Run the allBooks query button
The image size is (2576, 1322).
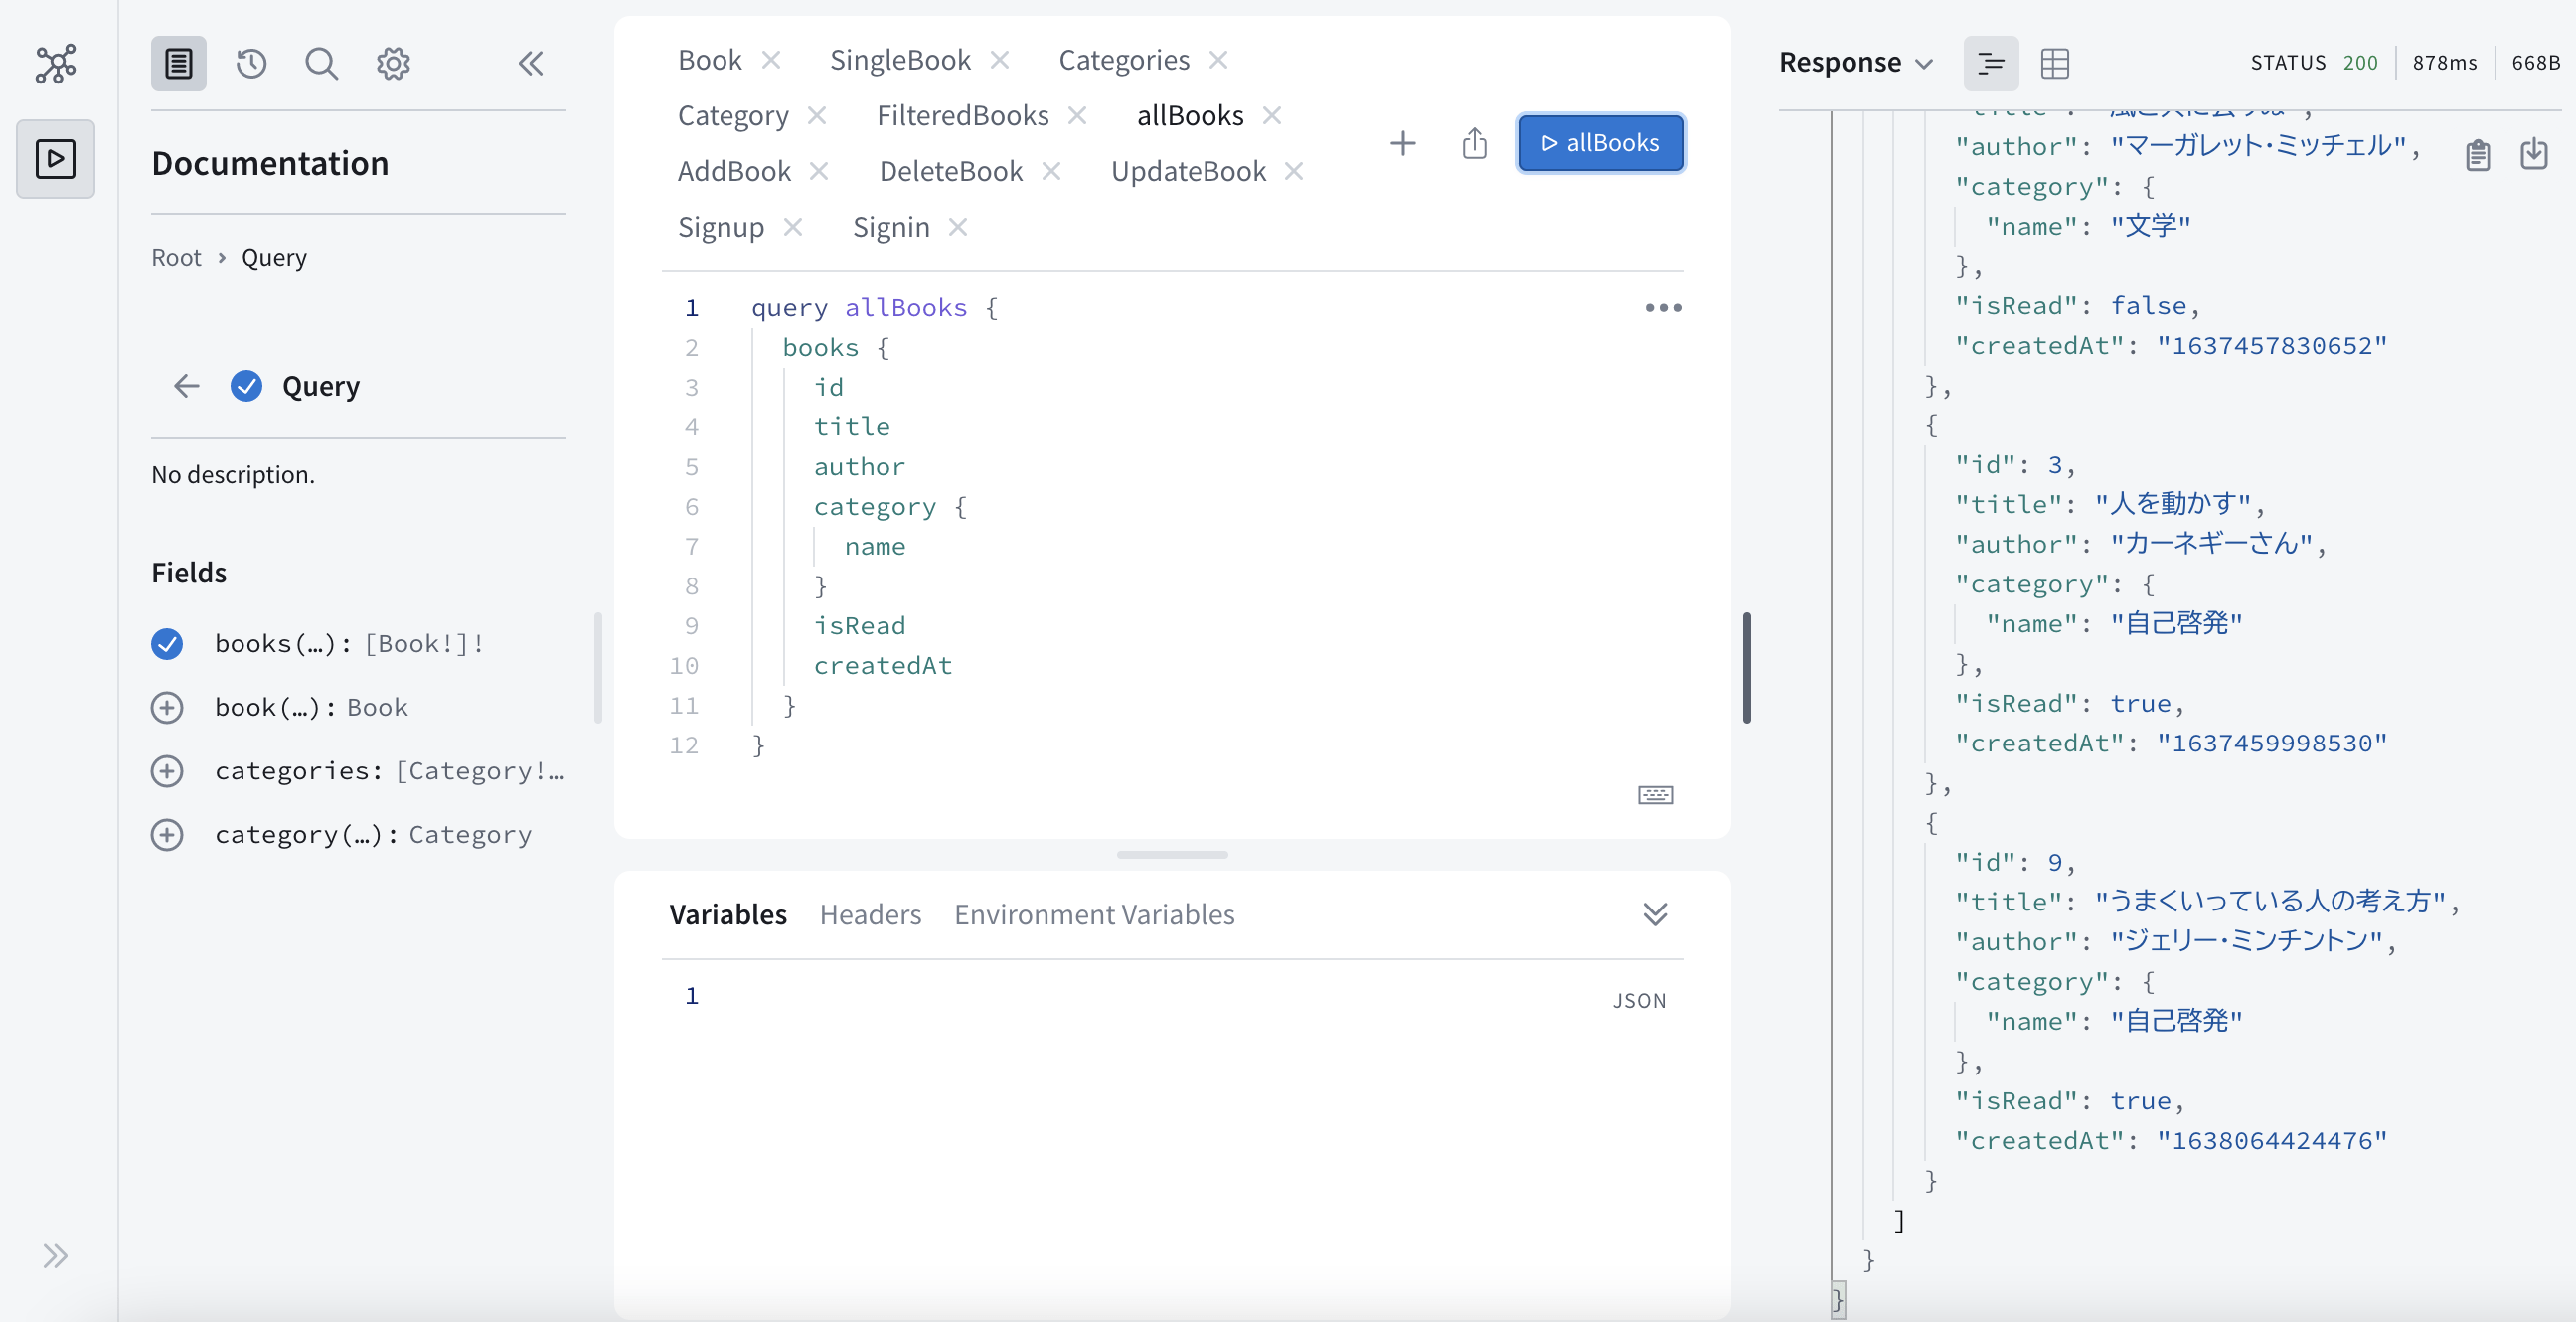point(1600,143)
